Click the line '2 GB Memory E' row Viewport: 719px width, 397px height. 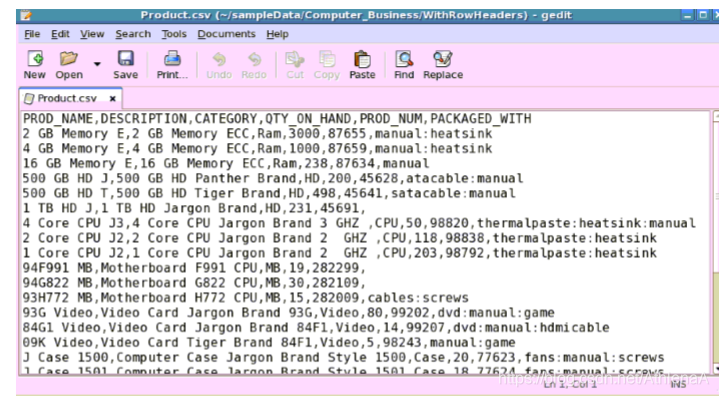tap(257, 134)
